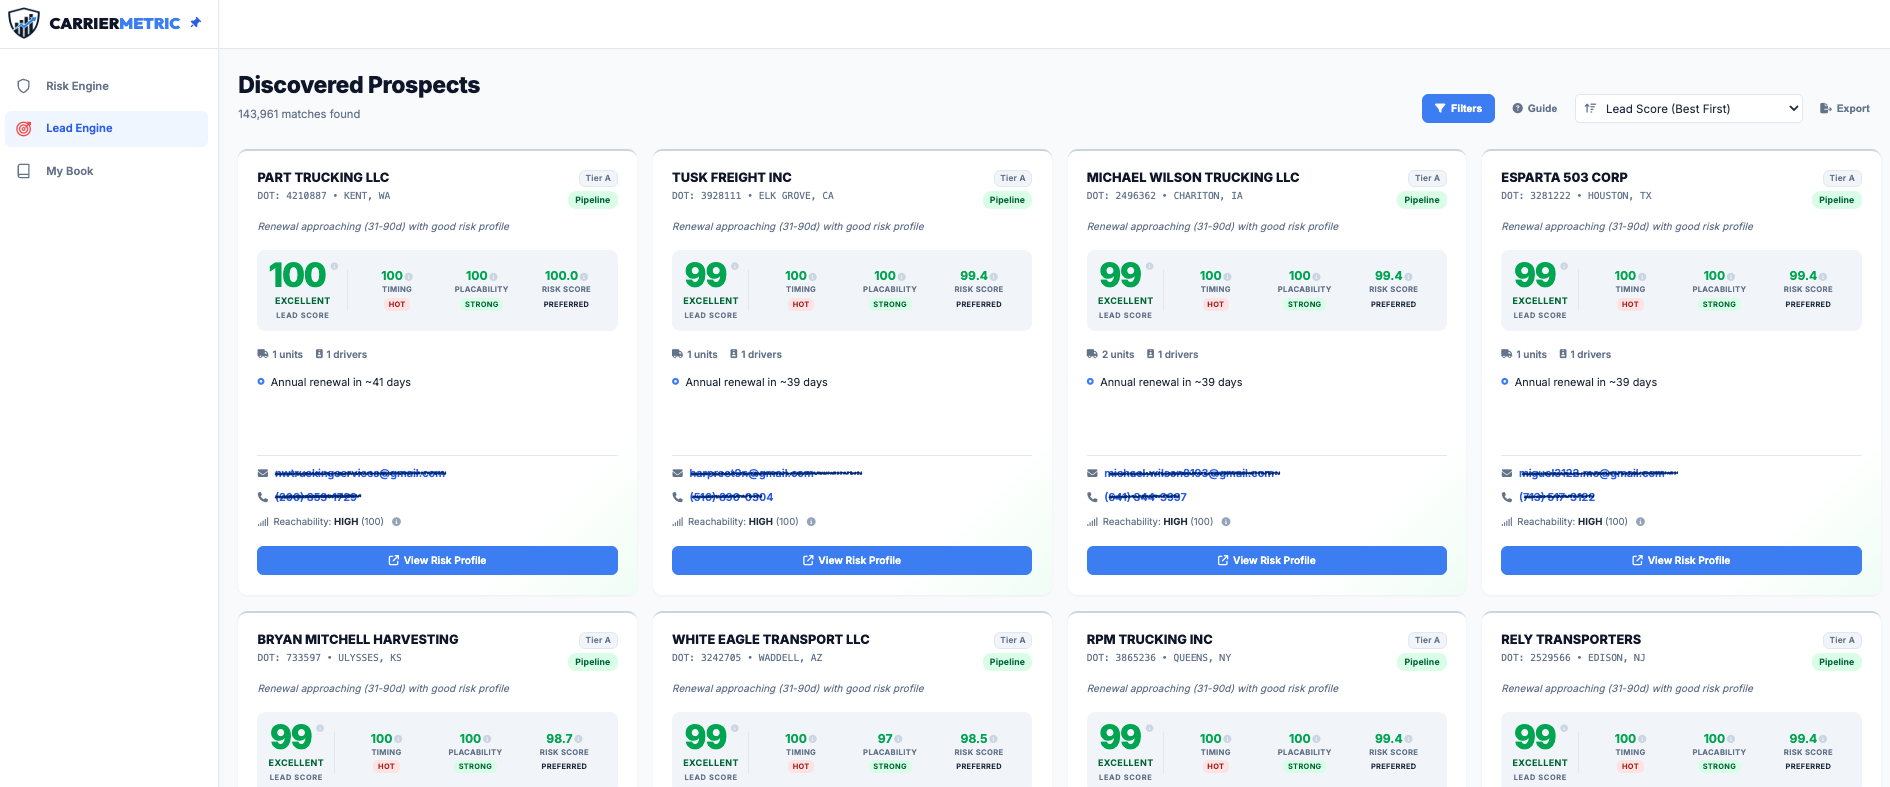View Risk Profile for MICHAEL WILSON TRUCKING LLC
The image size is (1890, 787).
1267,560
